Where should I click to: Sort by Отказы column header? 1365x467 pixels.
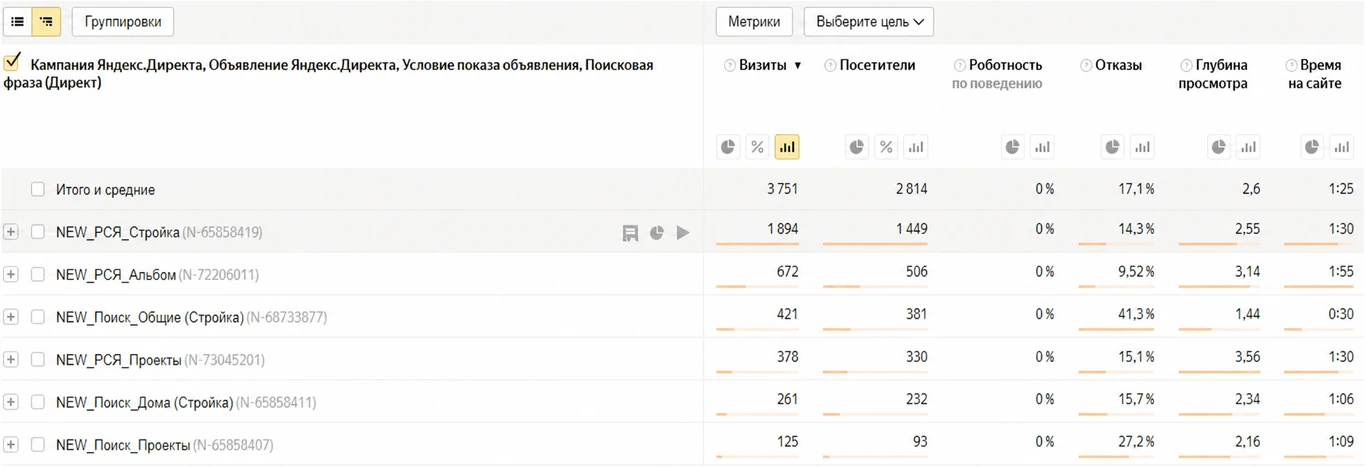click(1118, 65)
